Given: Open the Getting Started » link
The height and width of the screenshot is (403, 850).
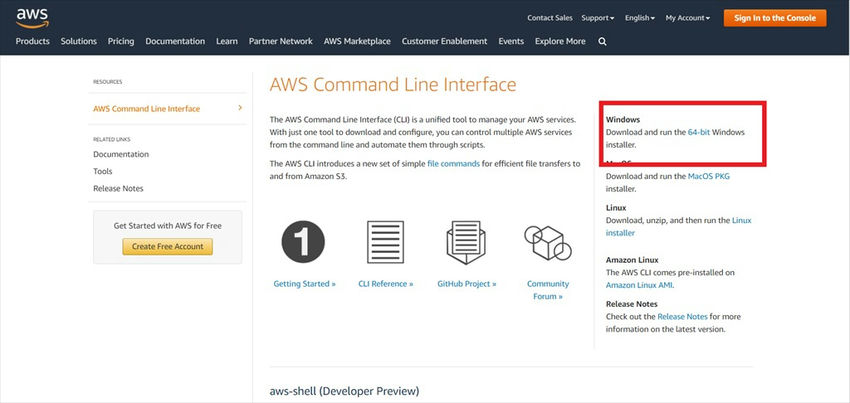Looking at the screenshot, I should (x=304, y=284).
